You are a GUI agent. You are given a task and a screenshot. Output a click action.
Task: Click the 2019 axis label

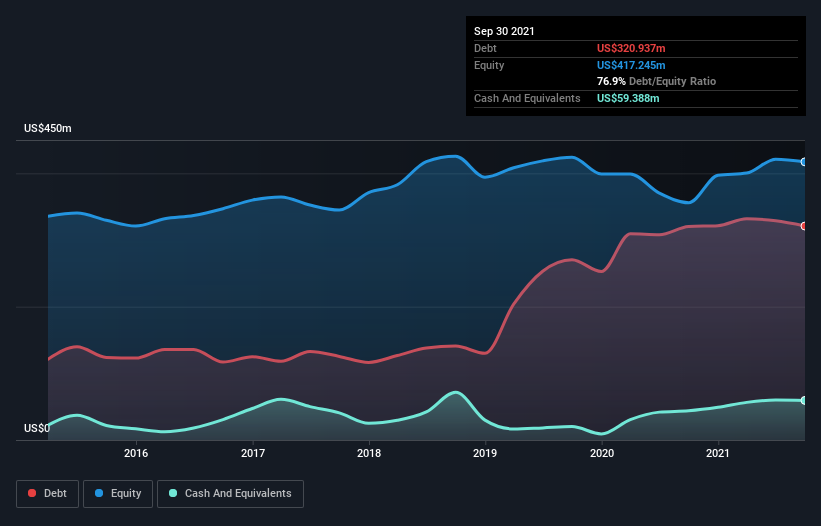[x=485, y=453]
